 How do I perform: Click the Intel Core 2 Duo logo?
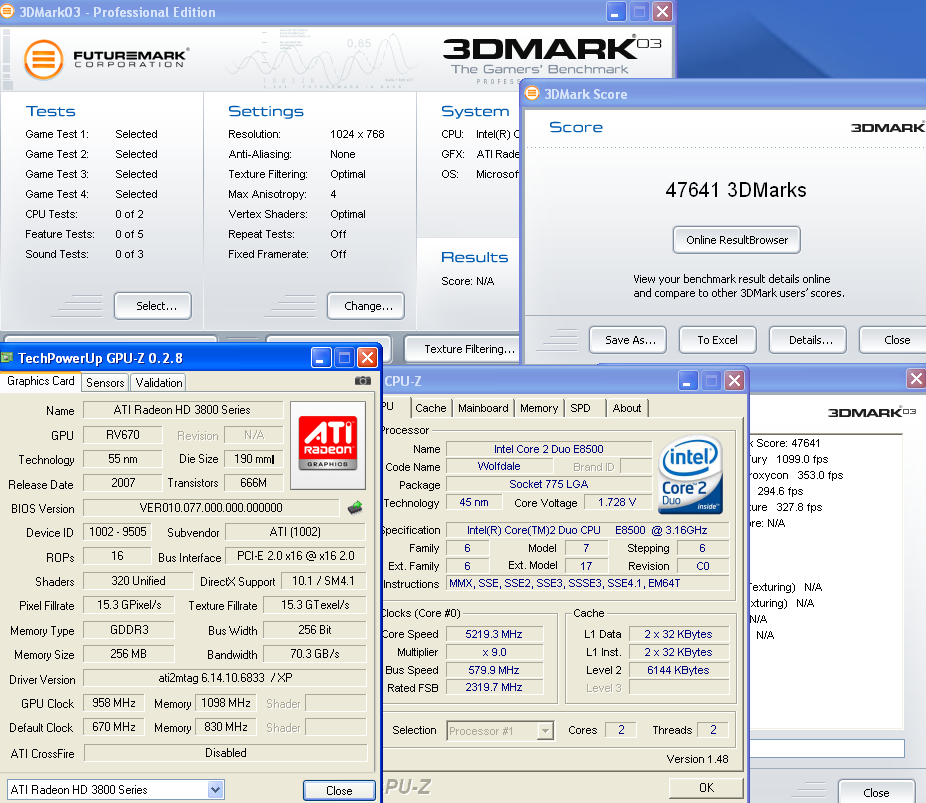pos(690,474)
